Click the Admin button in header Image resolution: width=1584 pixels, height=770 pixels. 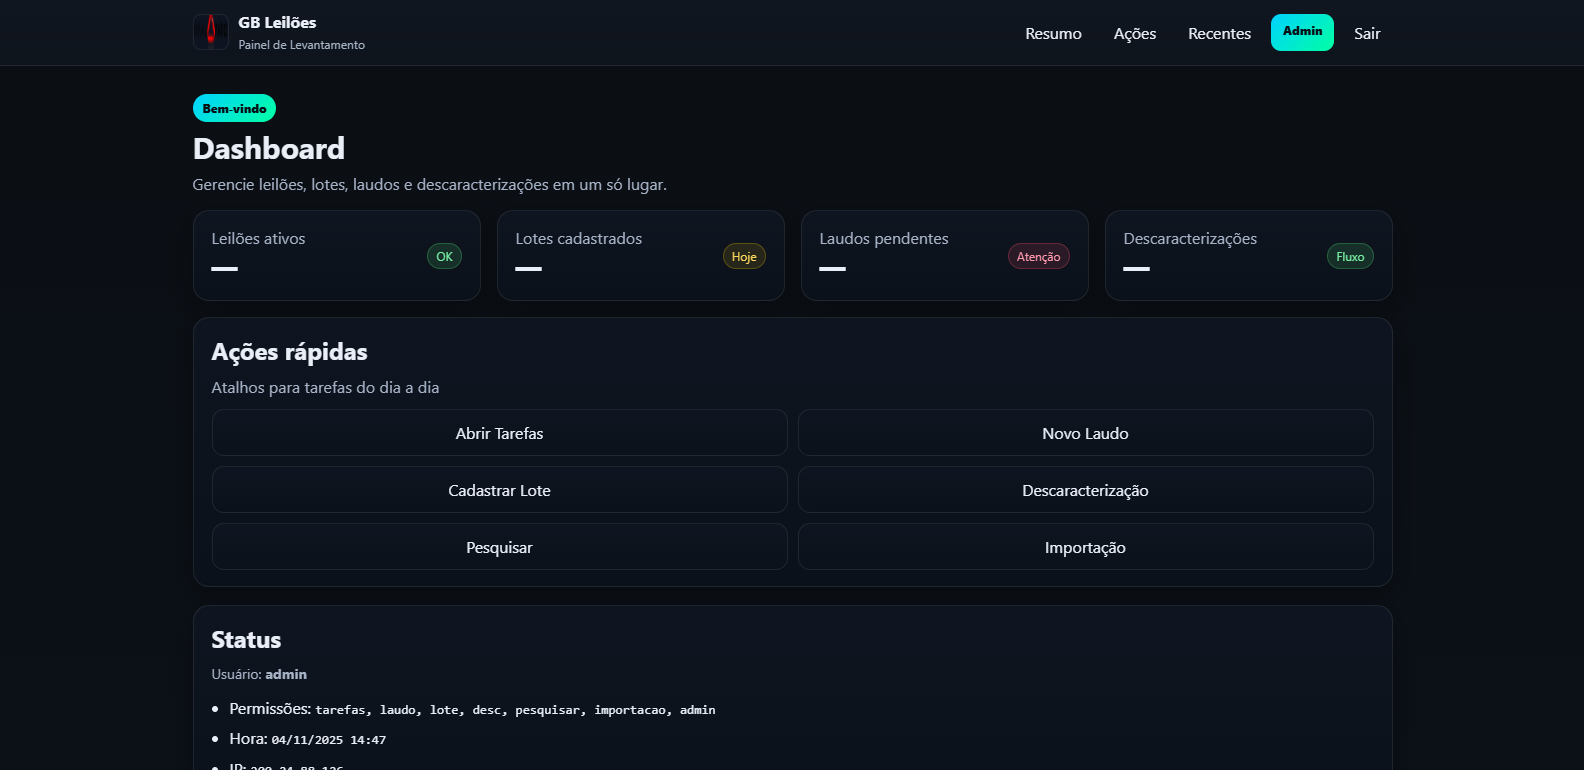click(x=1301, y=32)
